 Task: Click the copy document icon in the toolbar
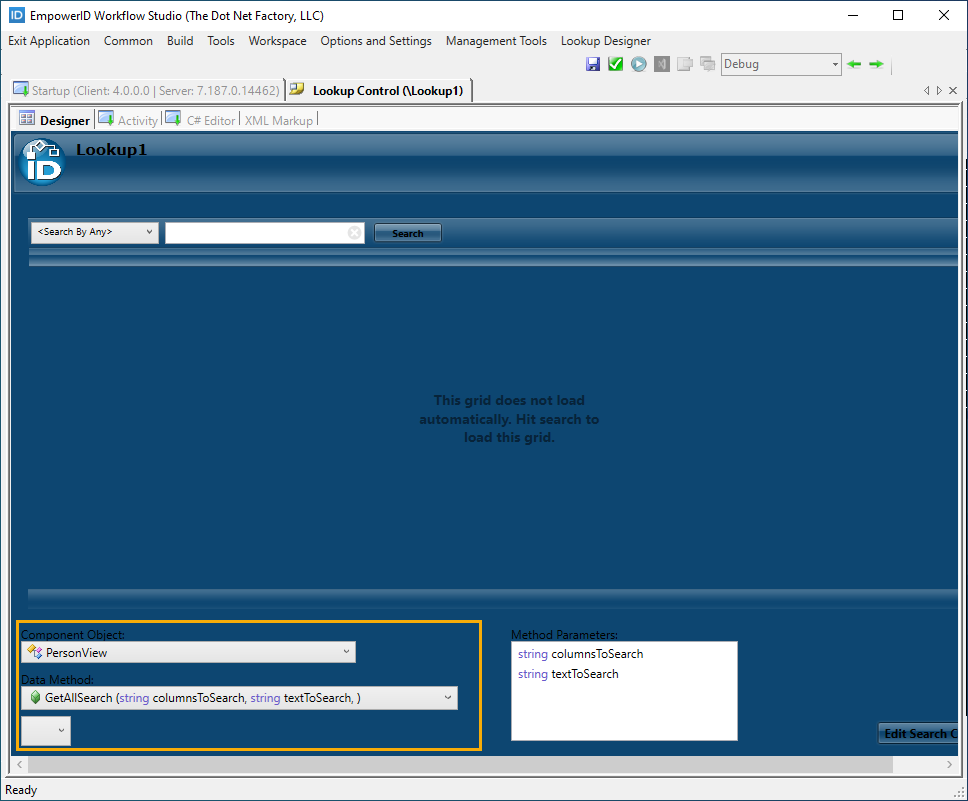pyautogui.click(x=685, y=63)
